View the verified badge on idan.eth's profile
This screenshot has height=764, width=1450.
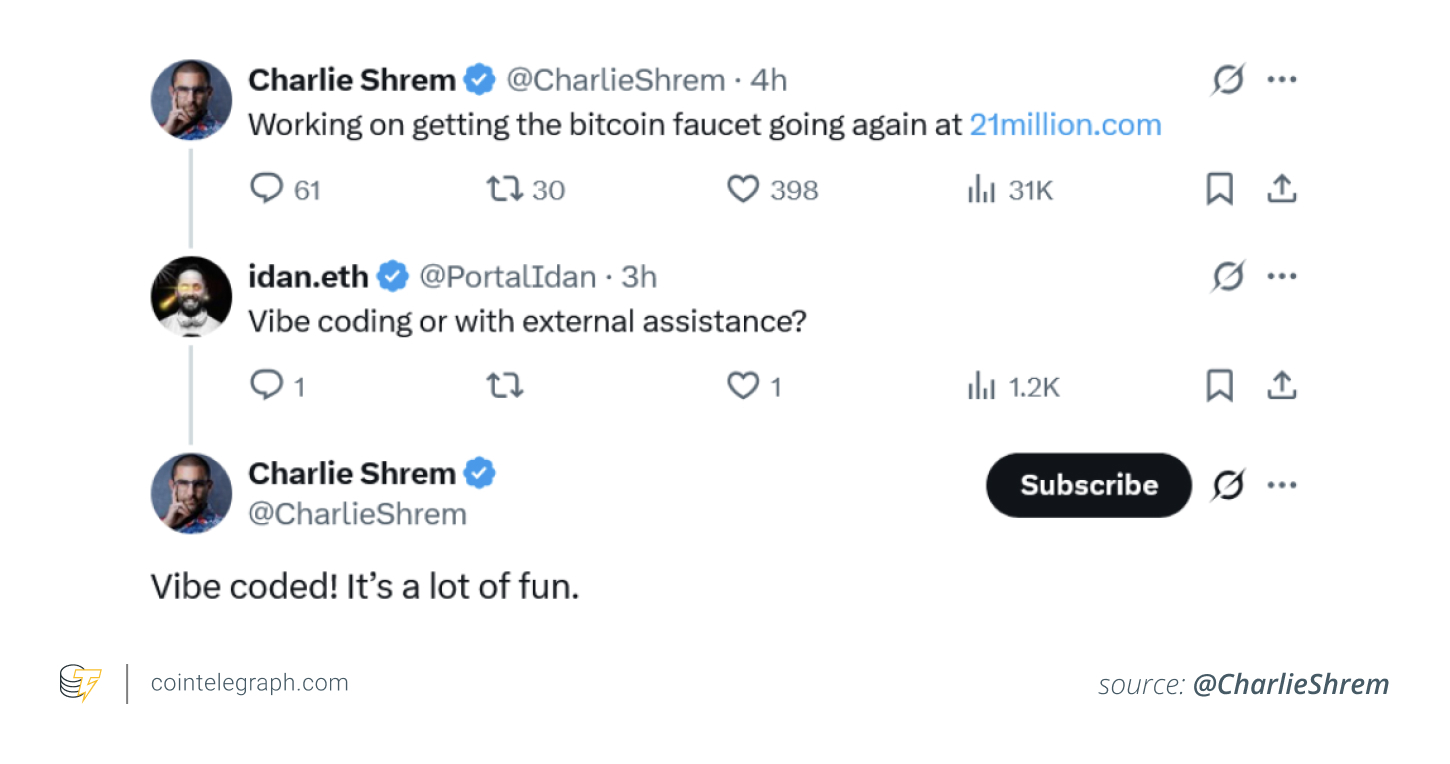(392, 276)
